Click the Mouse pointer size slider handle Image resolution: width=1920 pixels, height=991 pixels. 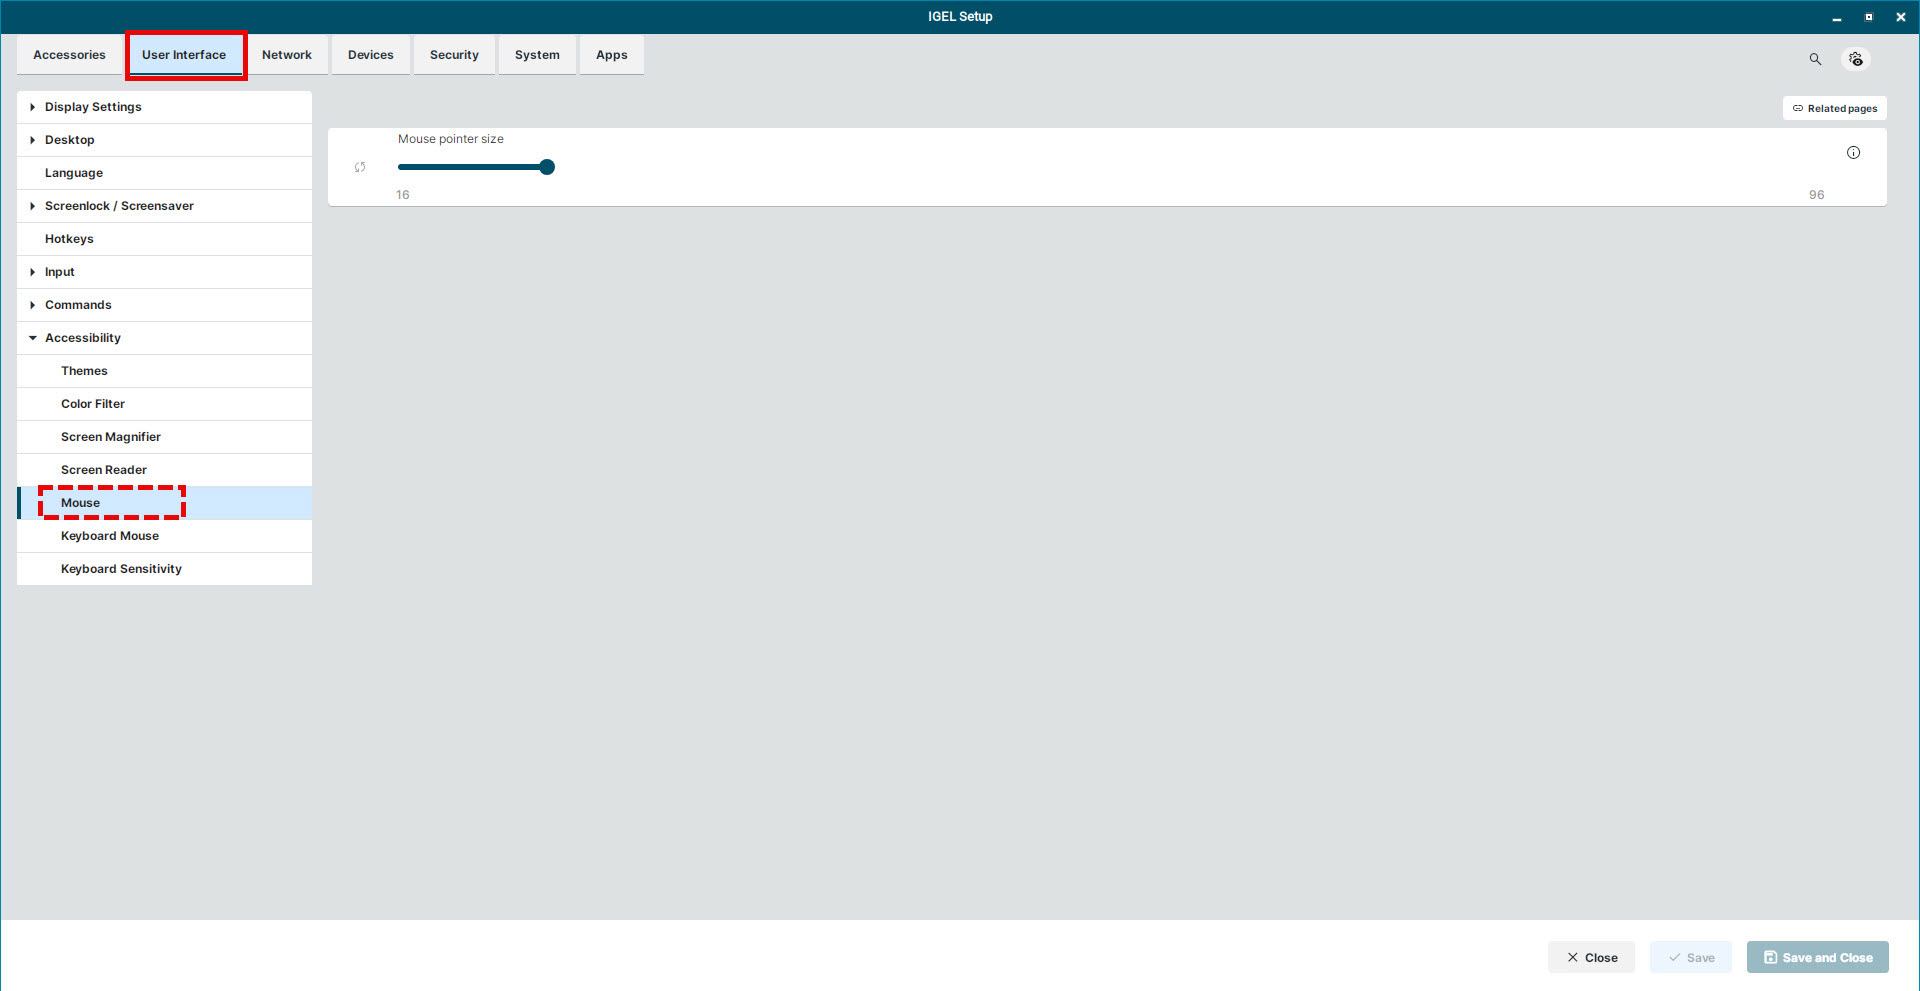point(547,167)
